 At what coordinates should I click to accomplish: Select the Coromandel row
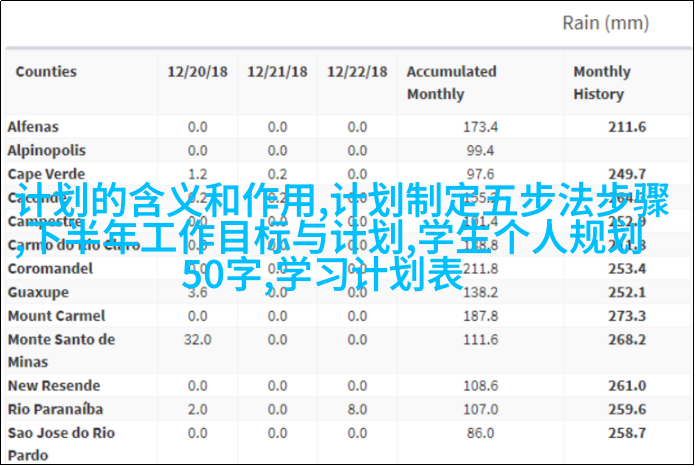(x=50, y=269)
